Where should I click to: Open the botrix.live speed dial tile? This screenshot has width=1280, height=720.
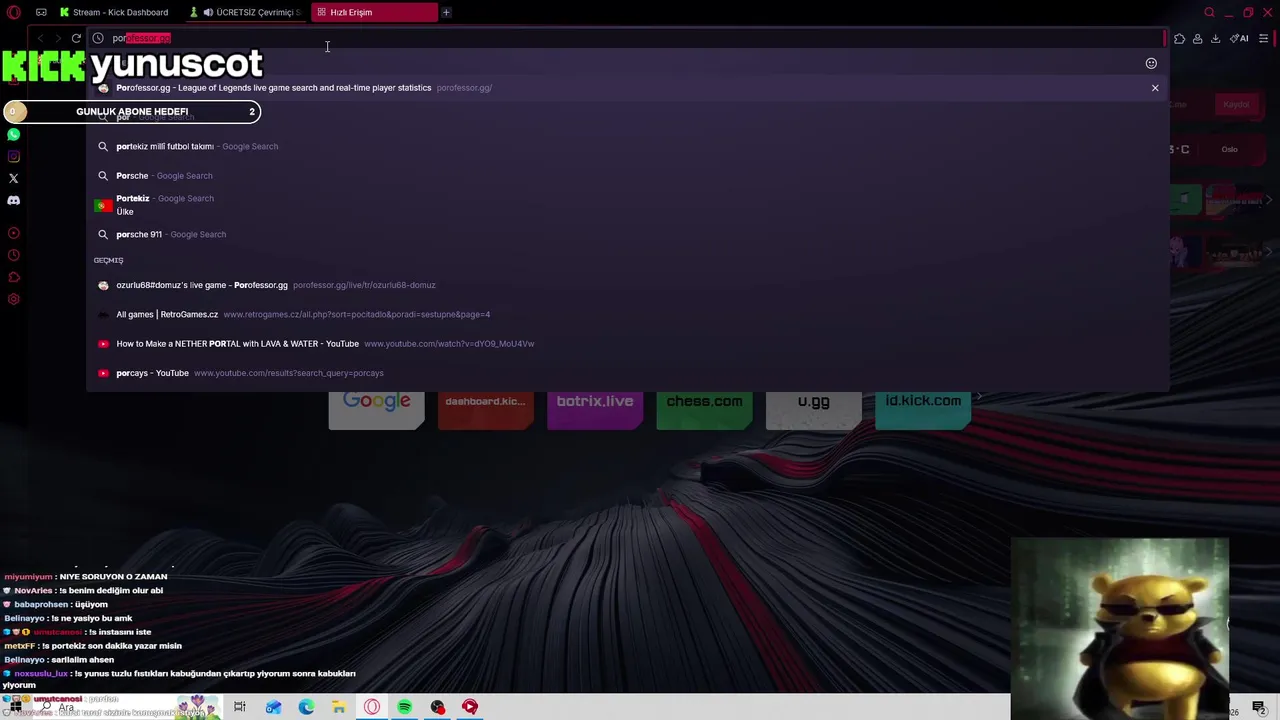pyautogui.click(x=595, y=410)
